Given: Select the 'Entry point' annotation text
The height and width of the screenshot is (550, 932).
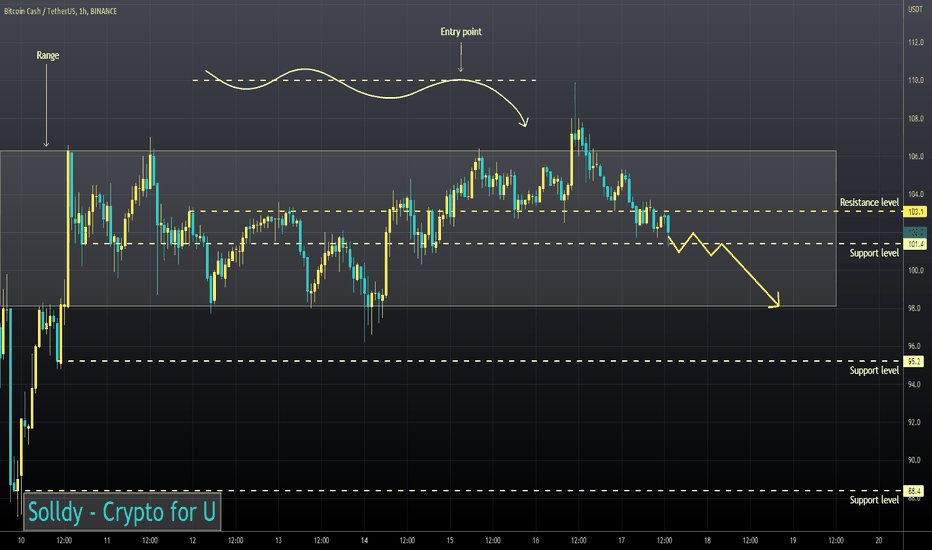Looking at the screenshot, I should point(461,32).
